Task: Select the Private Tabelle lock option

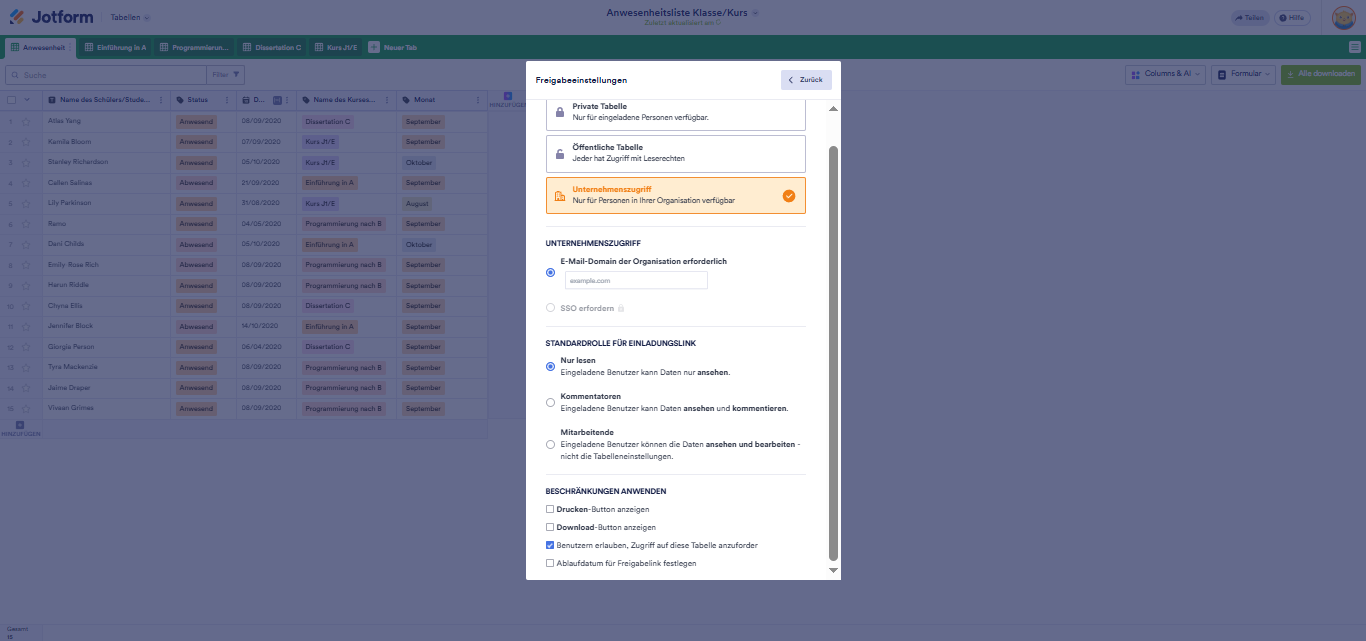Action: 675,112
